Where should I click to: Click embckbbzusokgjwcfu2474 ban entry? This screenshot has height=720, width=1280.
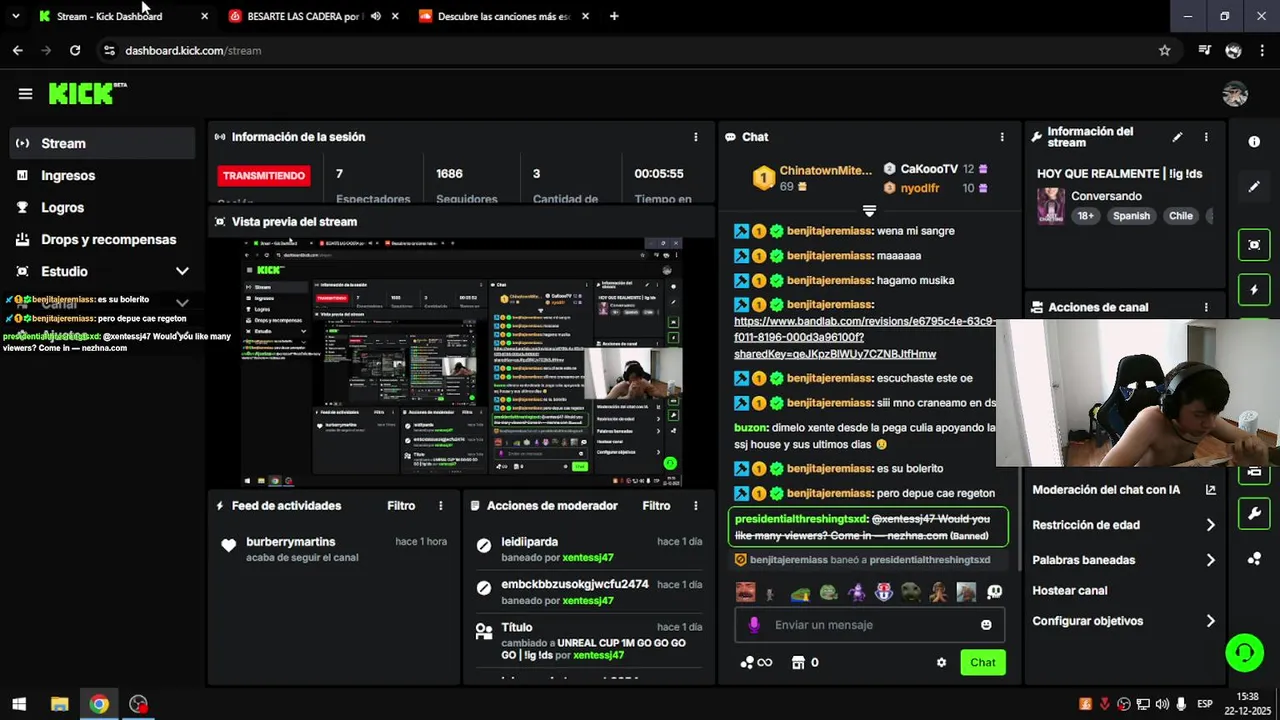[575, 584]
